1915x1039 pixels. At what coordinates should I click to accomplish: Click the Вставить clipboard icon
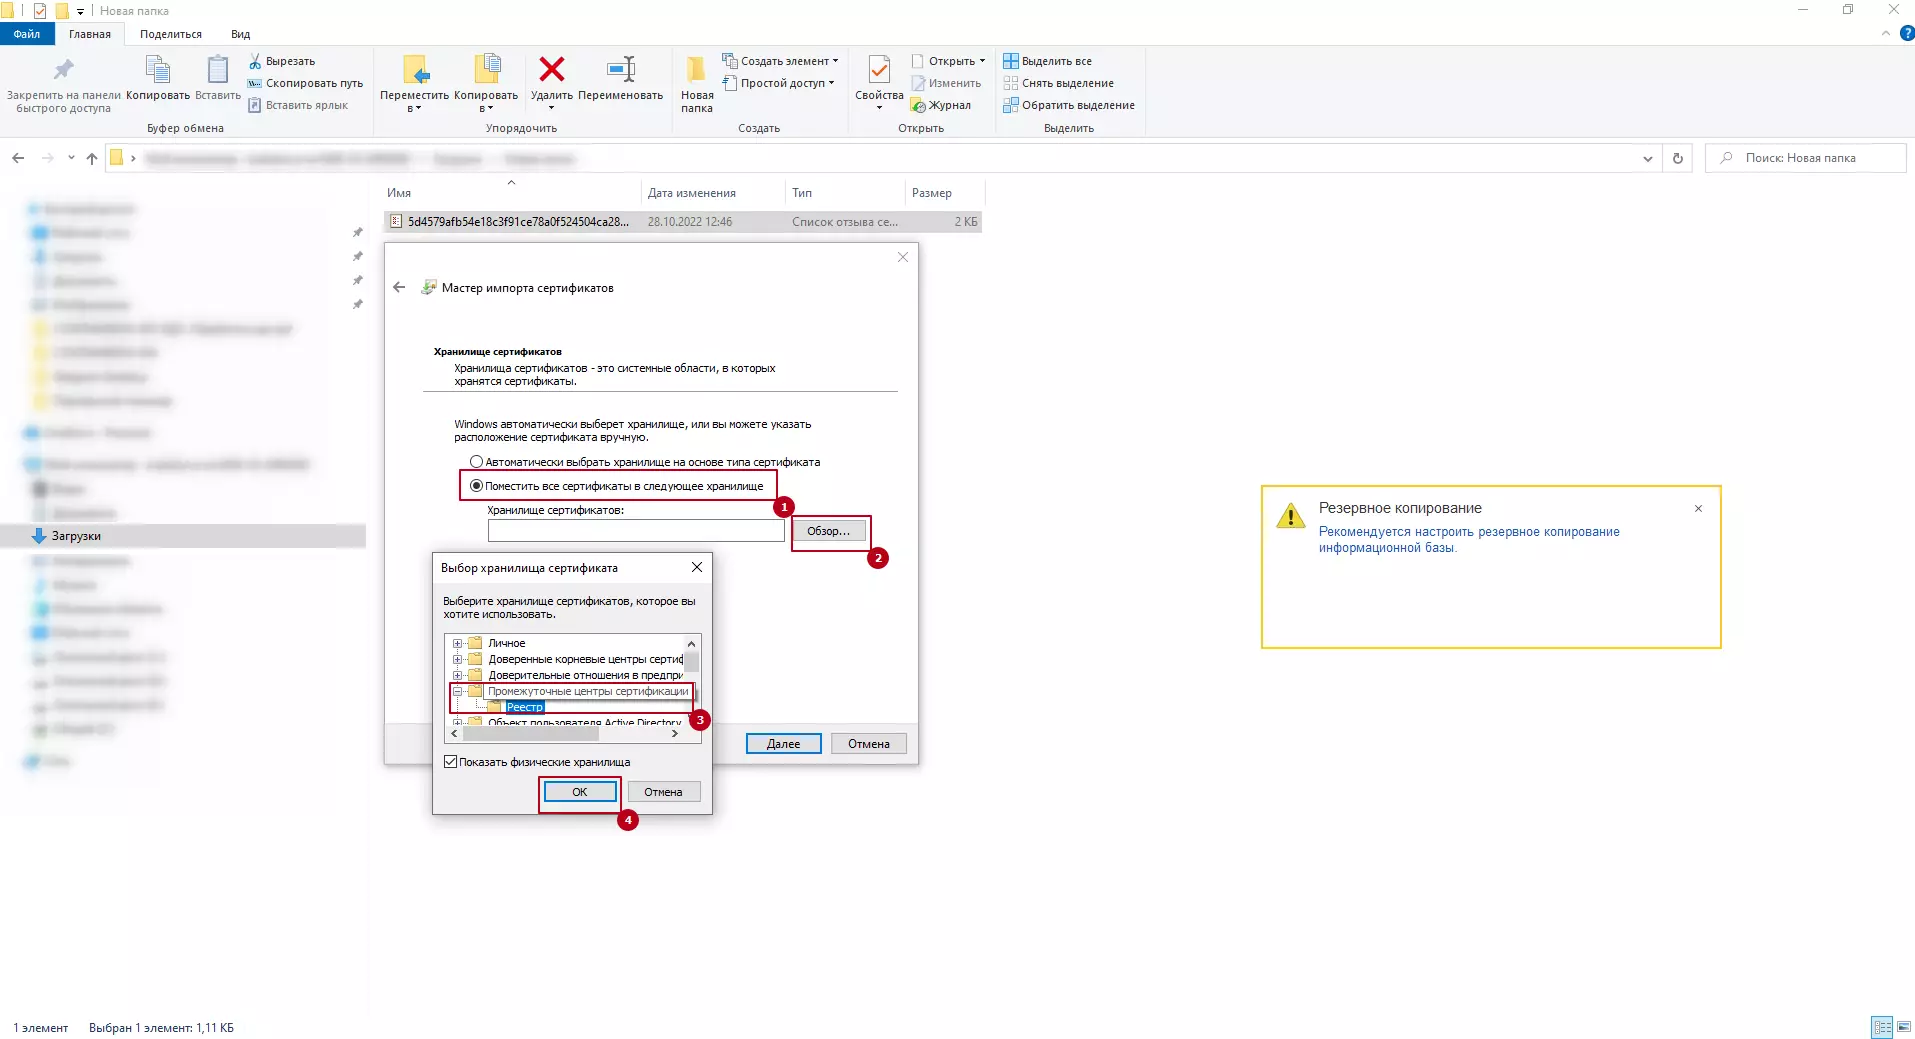tap(217, 78)
